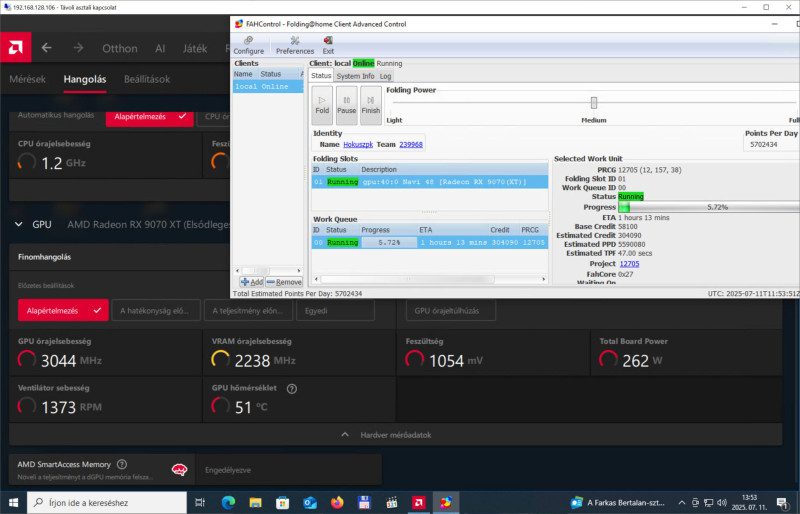This screenshot has height=514, width=800.
Task: Select folding slot 01 Navi 48 row
Action: click(x=430, y=182)
